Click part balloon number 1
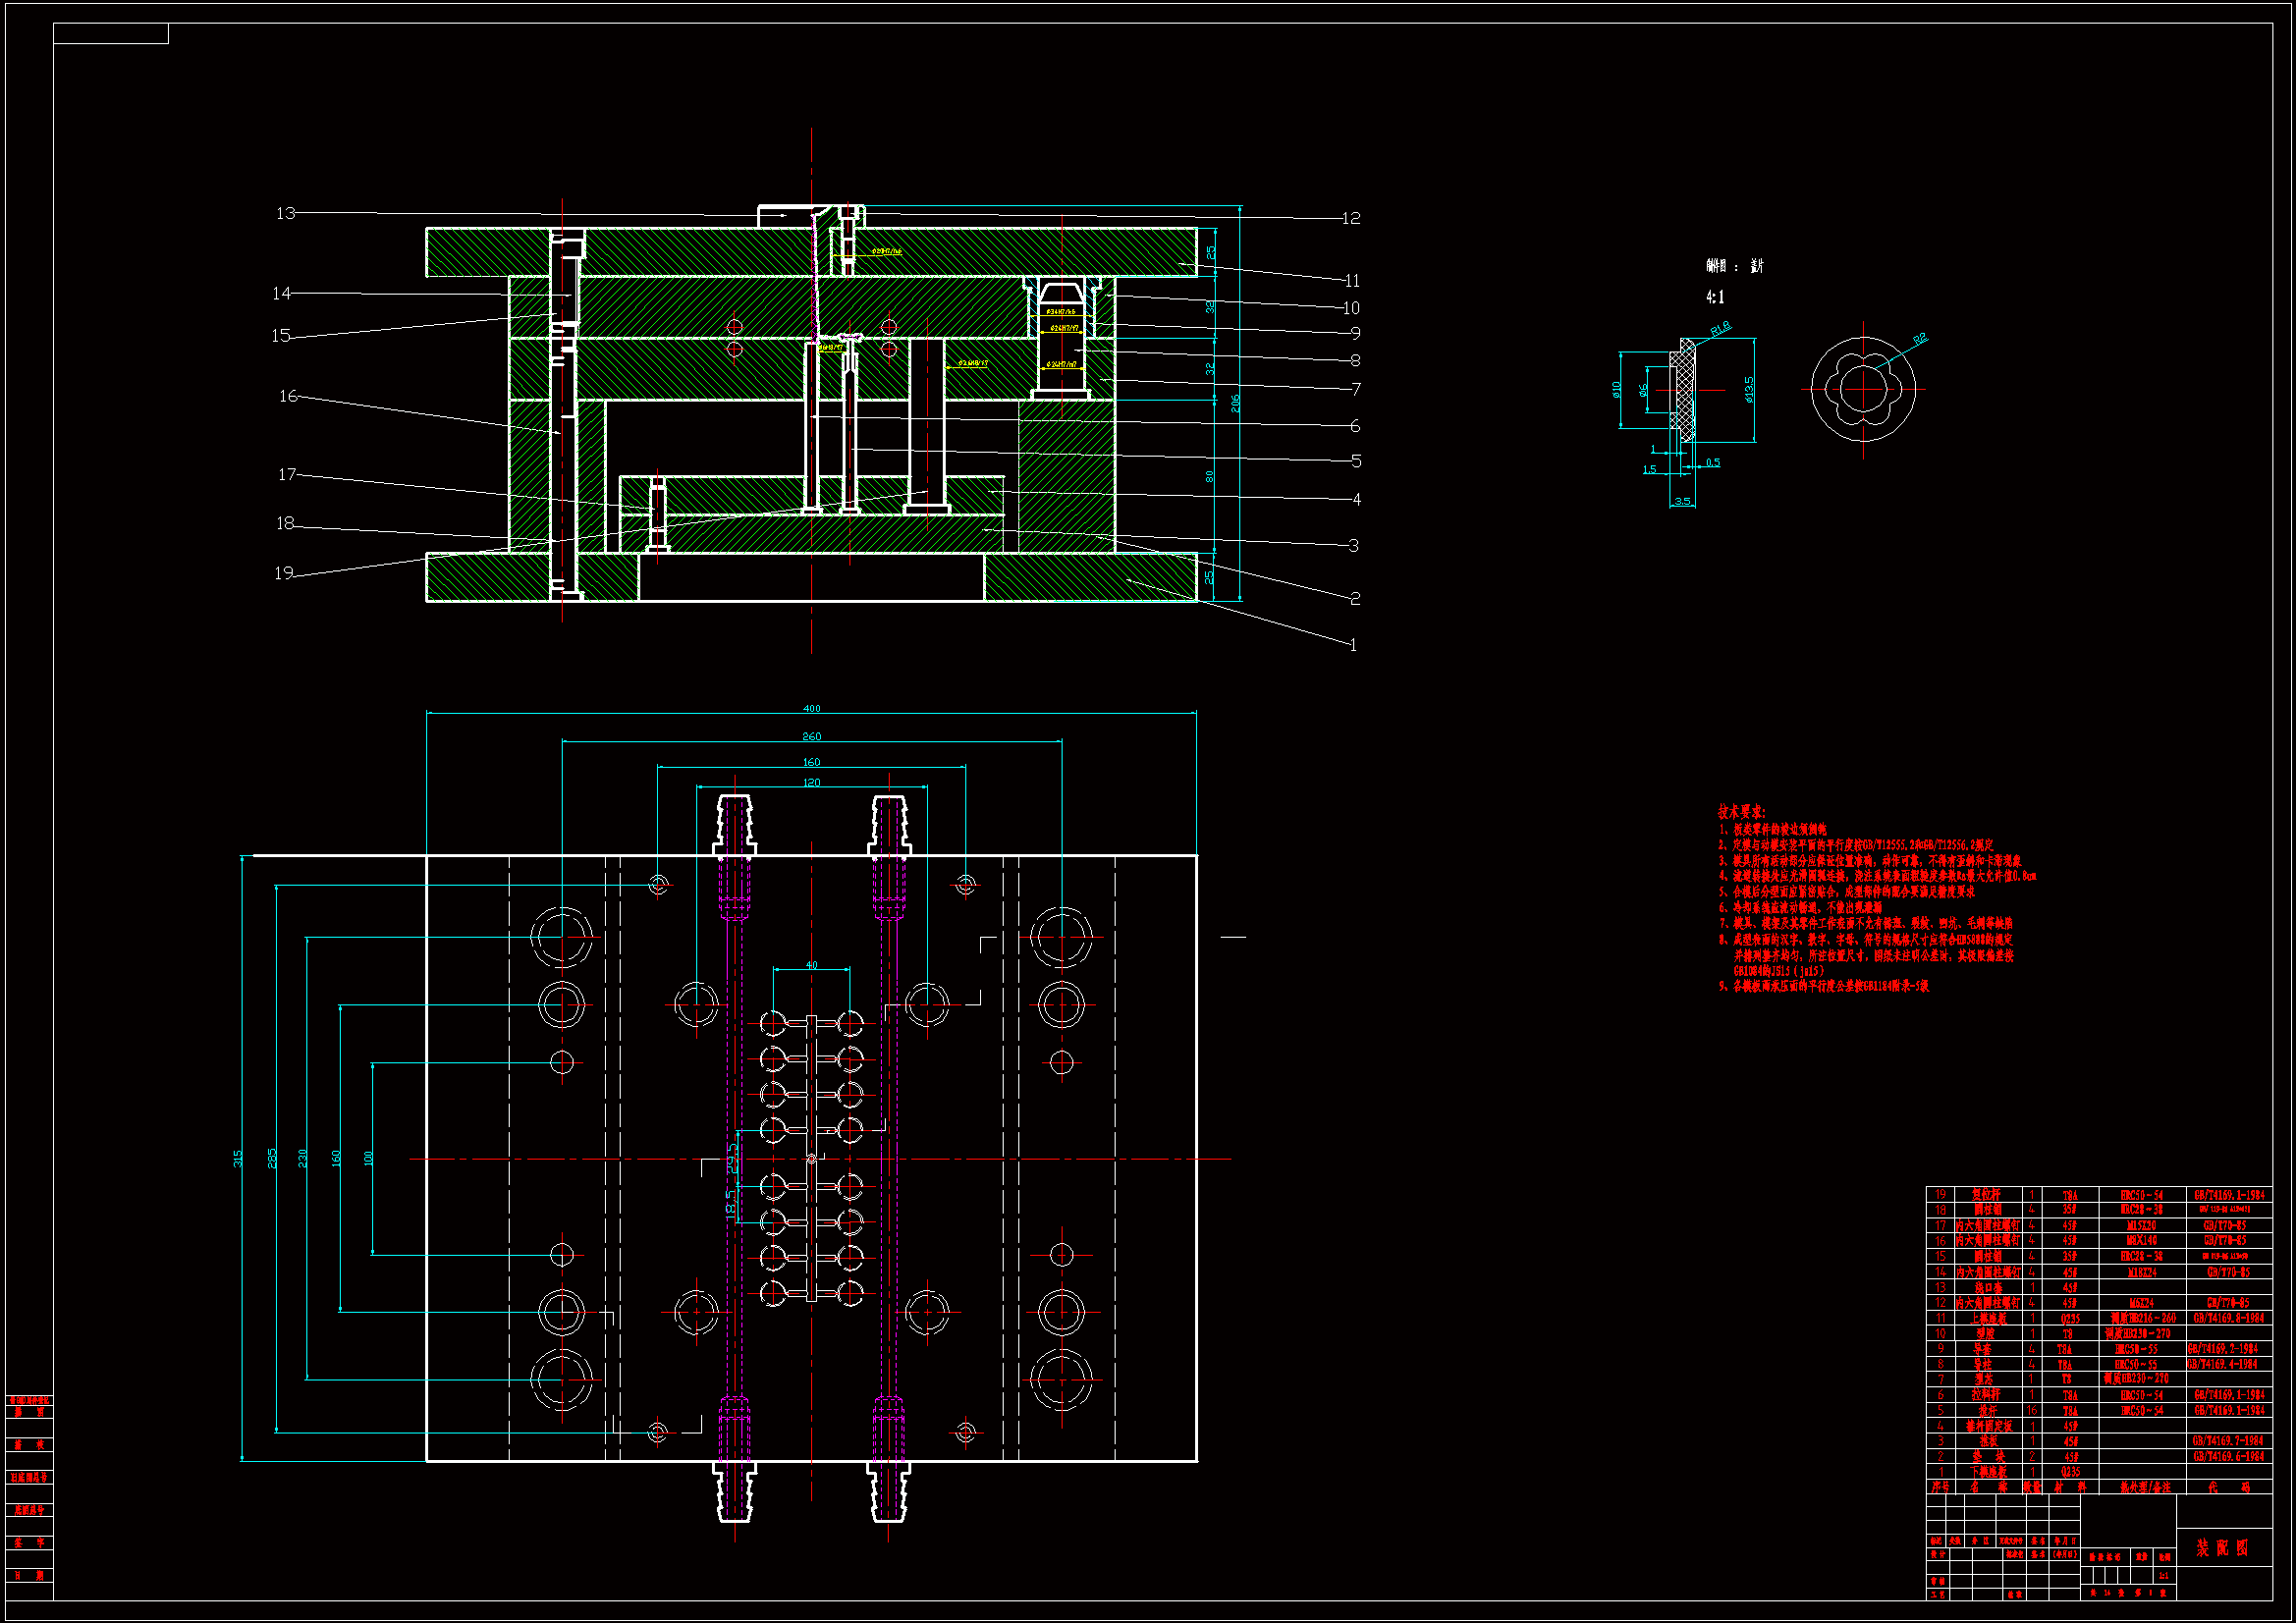 [x=1353, y=645]
